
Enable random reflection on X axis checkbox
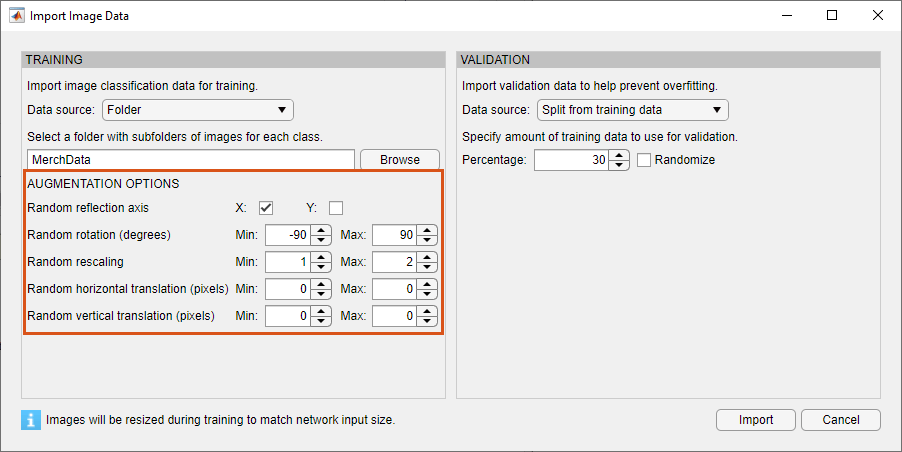point(266,208)
